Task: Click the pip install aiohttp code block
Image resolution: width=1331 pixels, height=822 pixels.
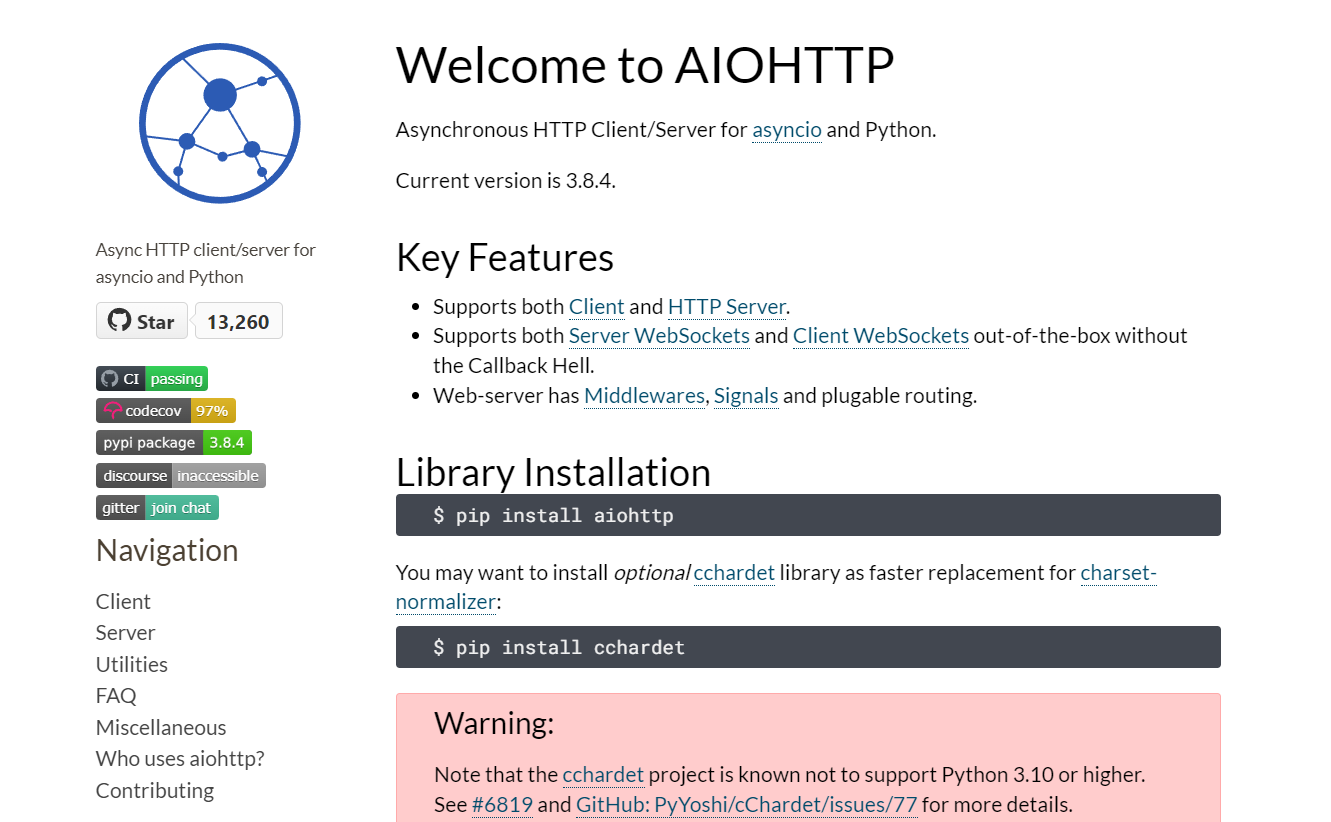Action: click(808, 515)
